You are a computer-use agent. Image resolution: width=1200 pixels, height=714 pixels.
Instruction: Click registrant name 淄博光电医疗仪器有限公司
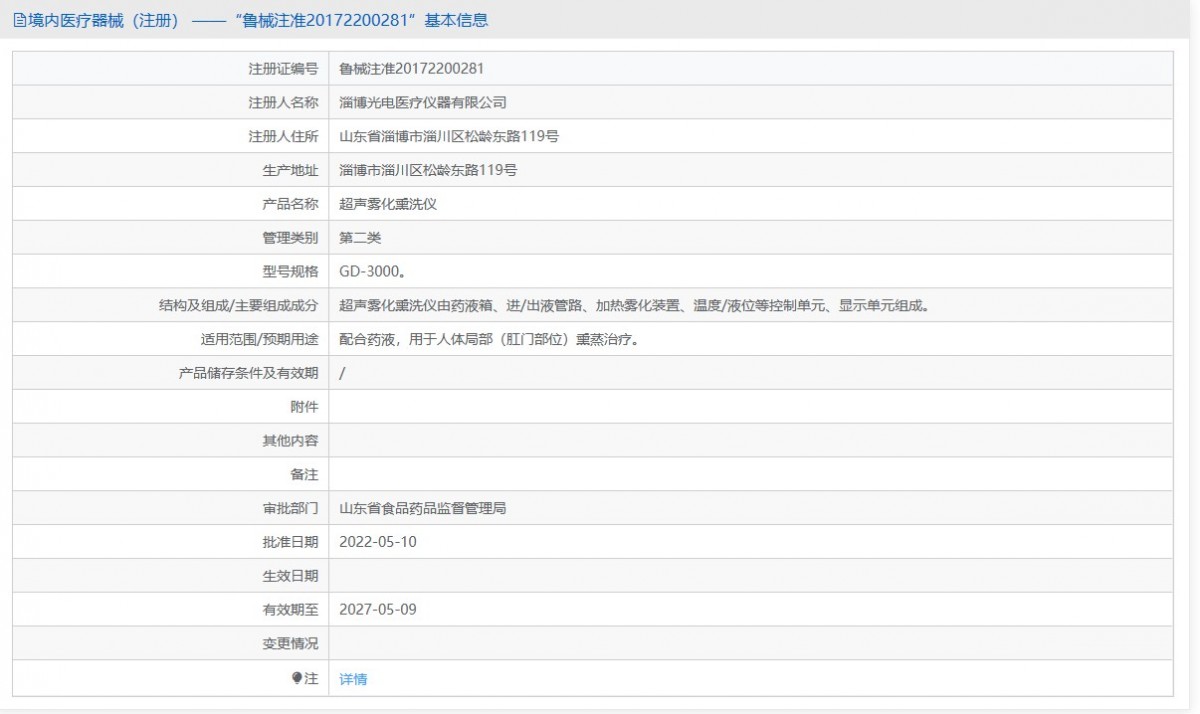coord(423,103)
